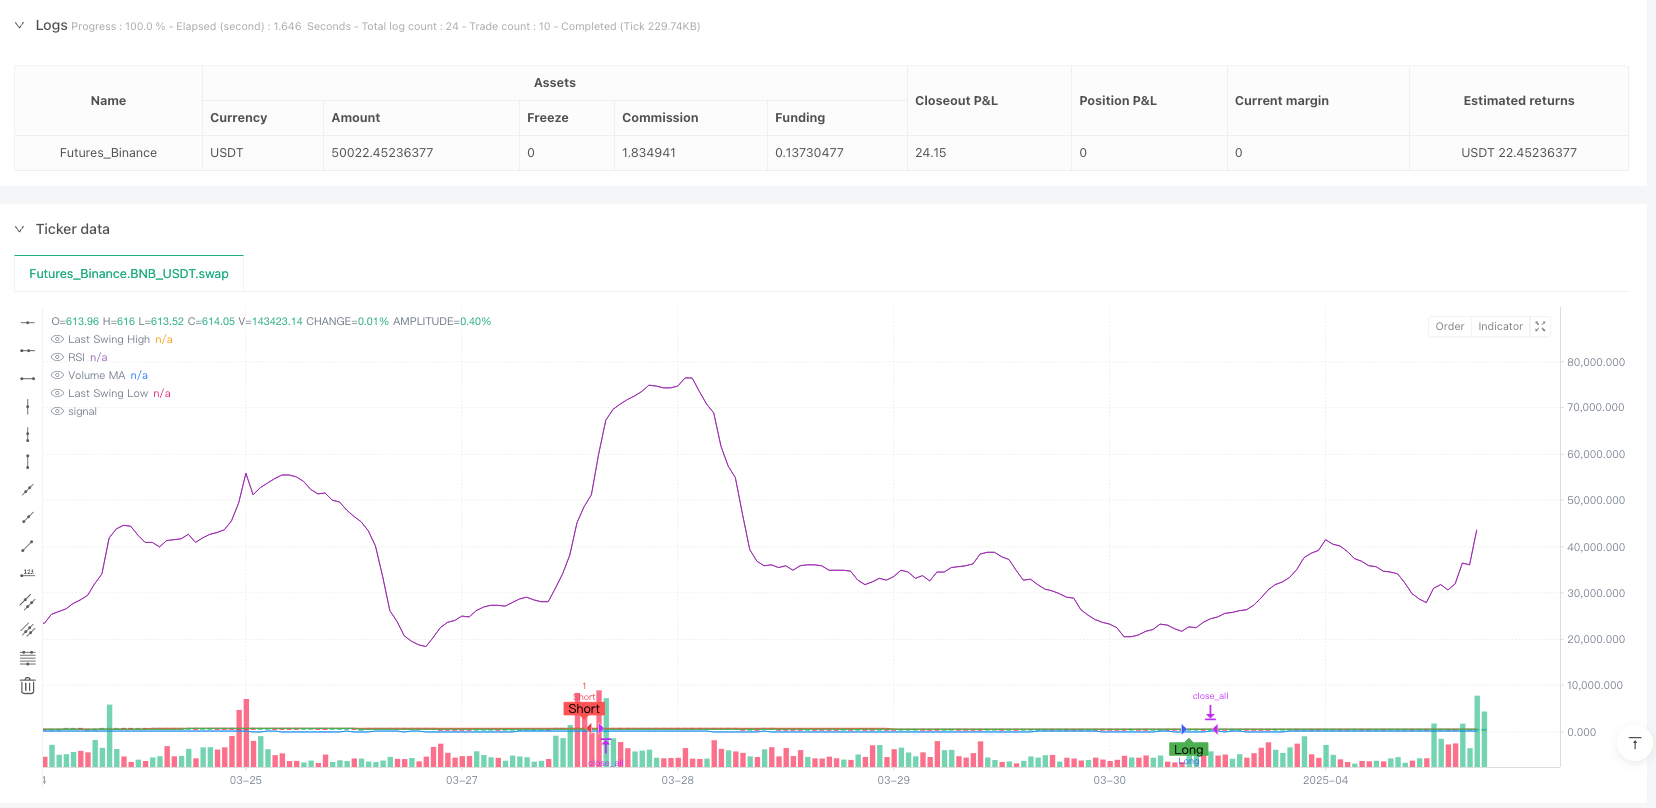Select the parallel channel lines tool
The width and height of the screenshot is (1656, 808).
tap(28, 602)
